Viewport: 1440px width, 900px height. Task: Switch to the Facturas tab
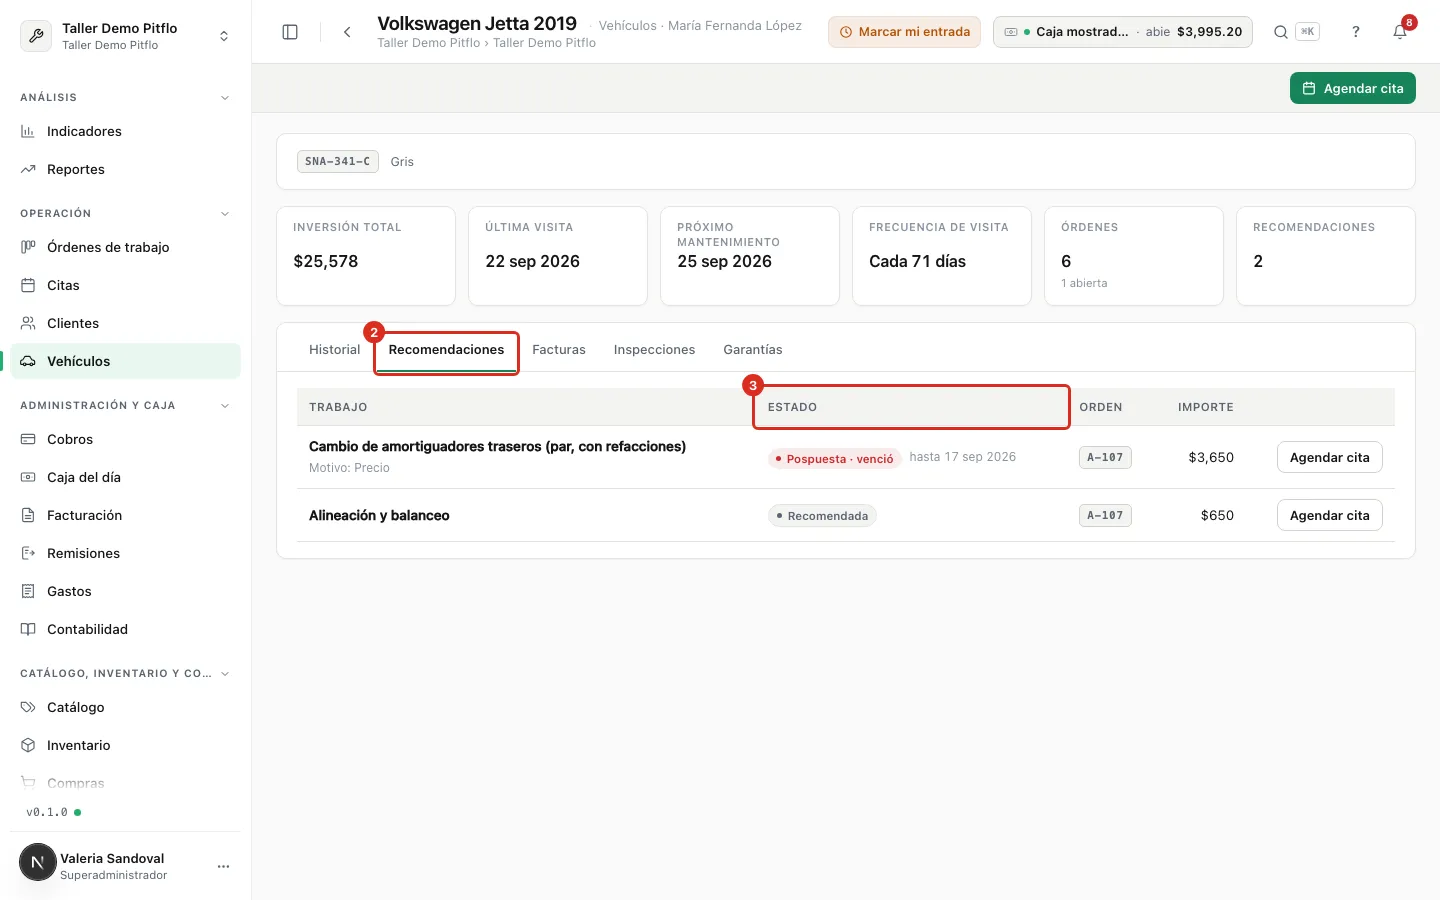559,349
